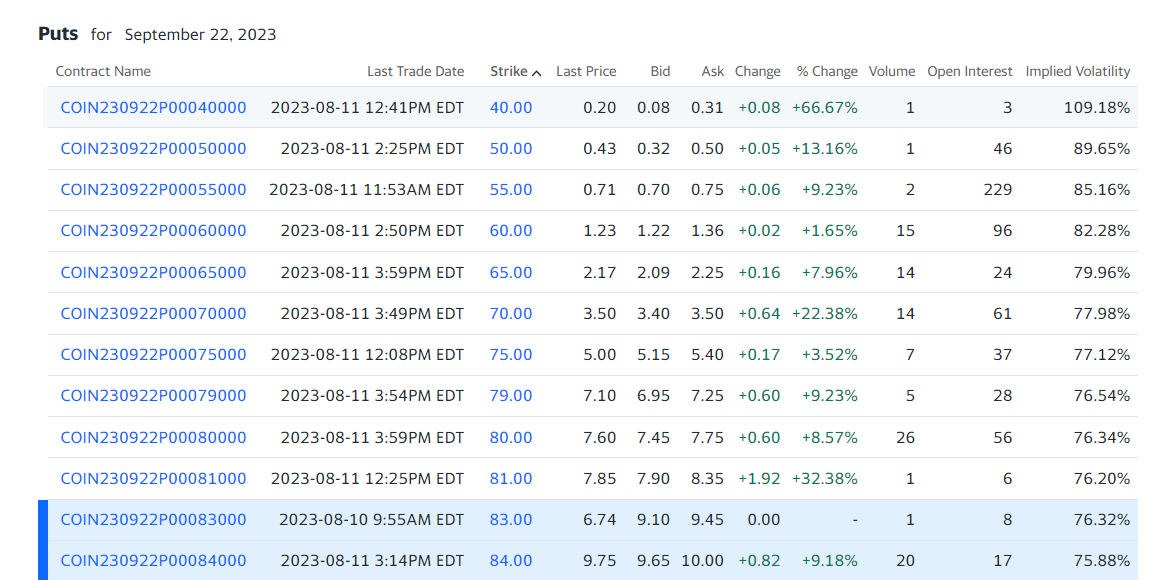Click the 80.00 strike link
1158x580 pixels.
point(510,437)
